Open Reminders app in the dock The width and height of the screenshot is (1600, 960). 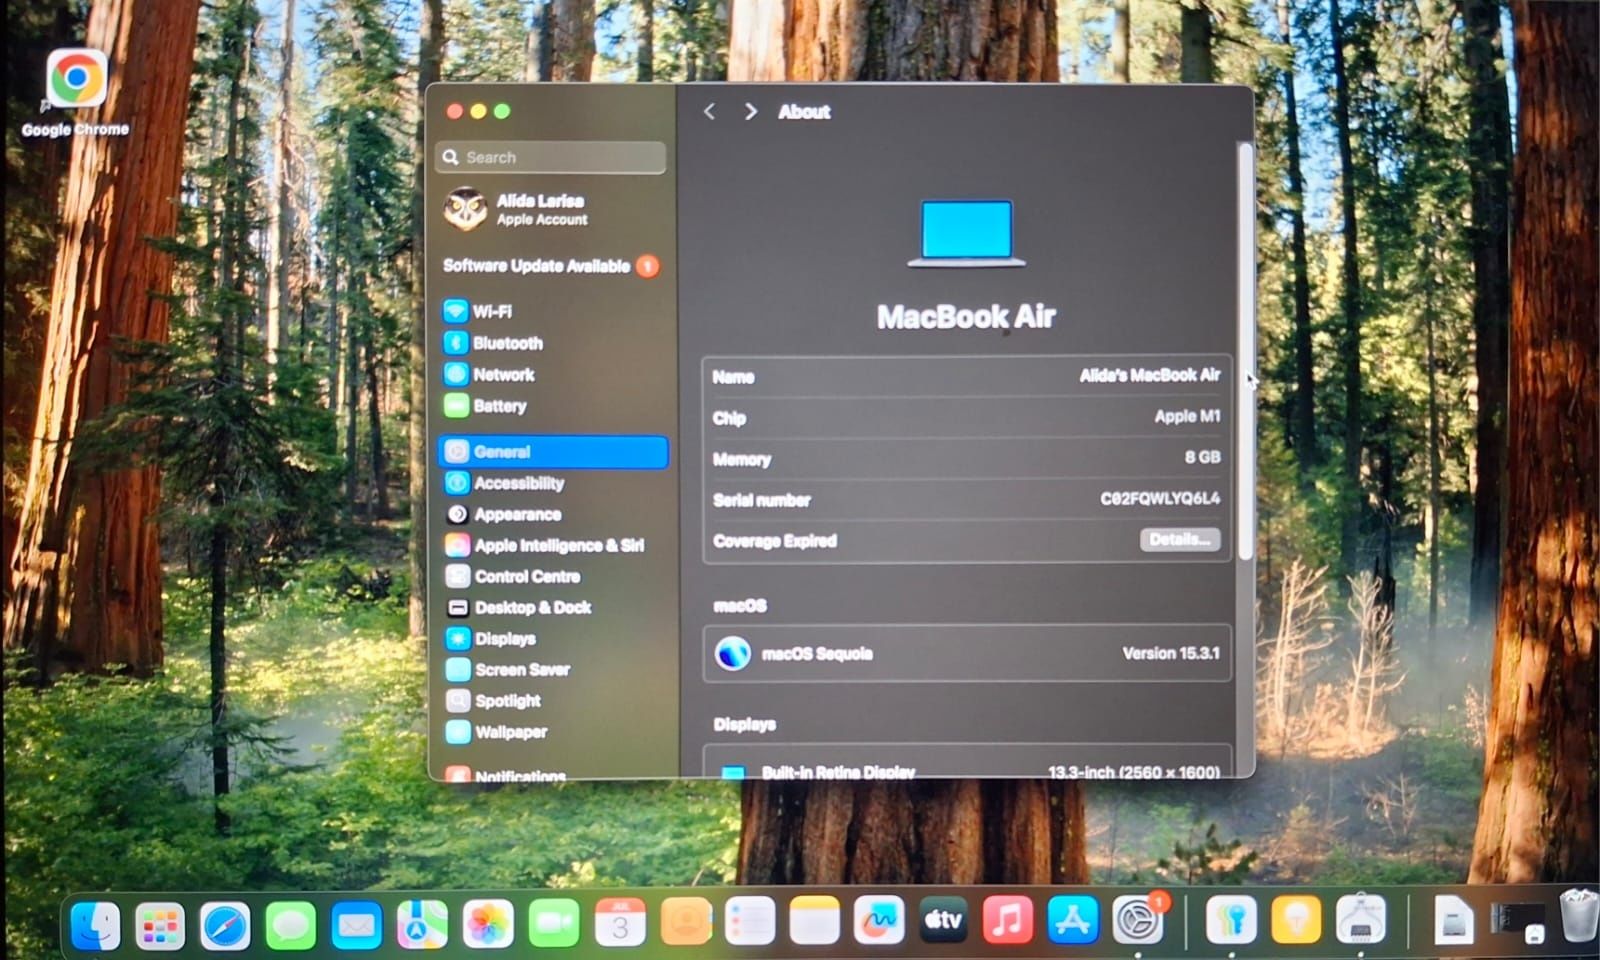coord(750,921)
